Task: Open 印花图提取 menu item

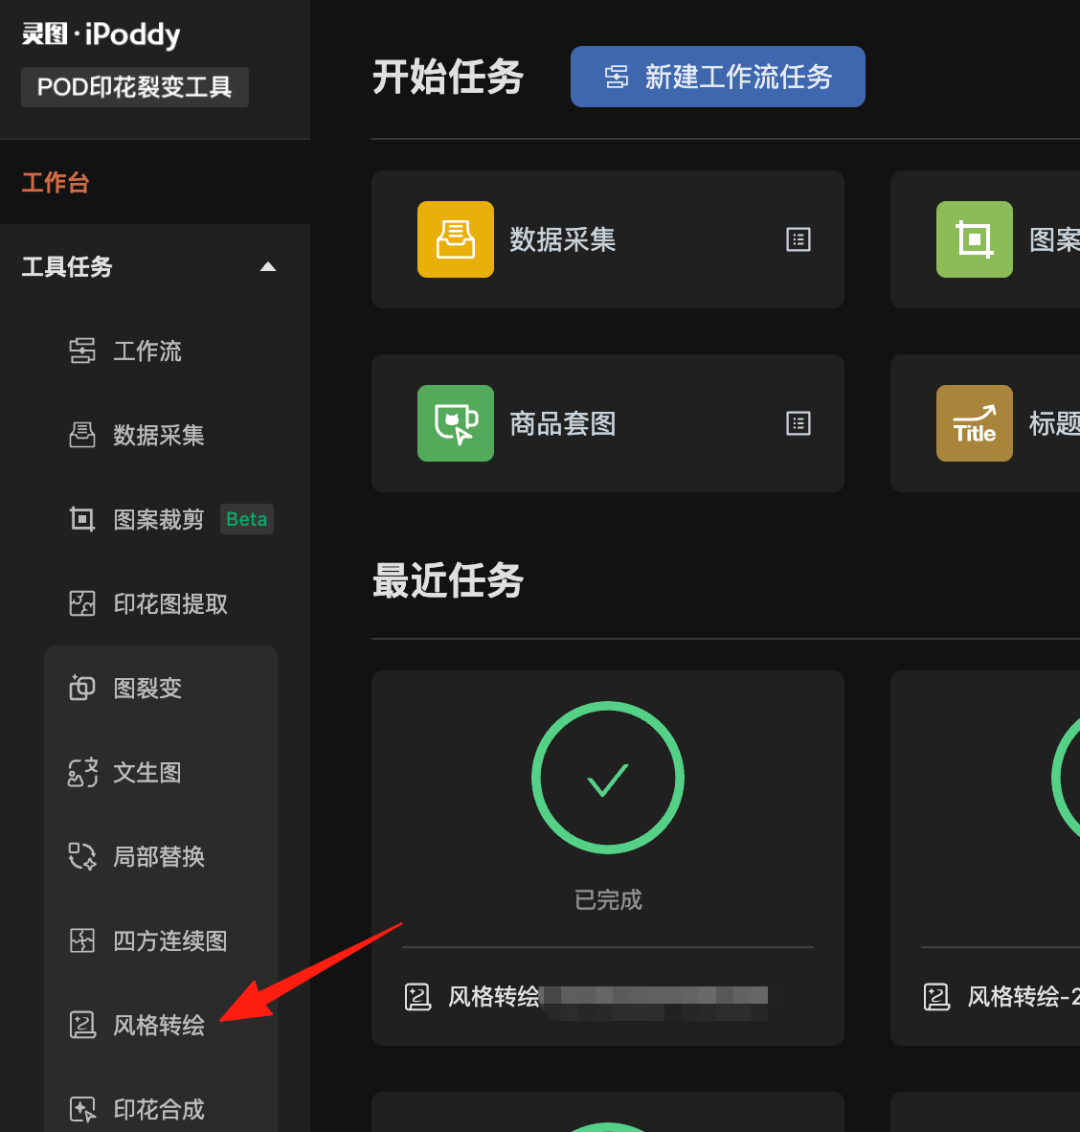Action: point(170,604)
